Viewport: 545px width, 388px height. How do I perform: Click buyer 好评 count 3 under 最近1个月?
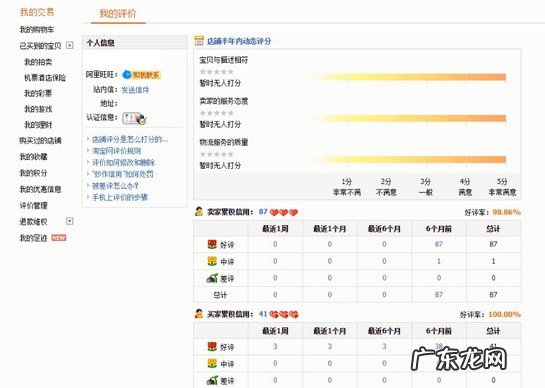pyautogui.click(x=330, y=346)
